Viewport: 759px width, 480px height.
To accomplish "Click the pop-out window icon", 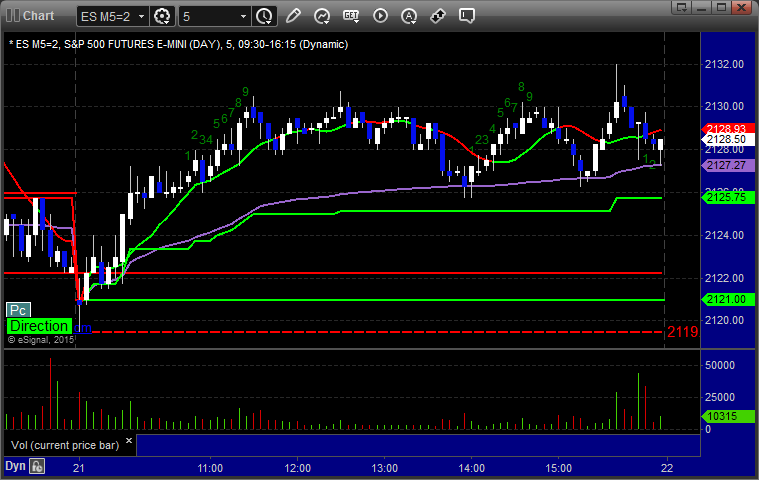I will pyautogui.click(x=682, y=7).
